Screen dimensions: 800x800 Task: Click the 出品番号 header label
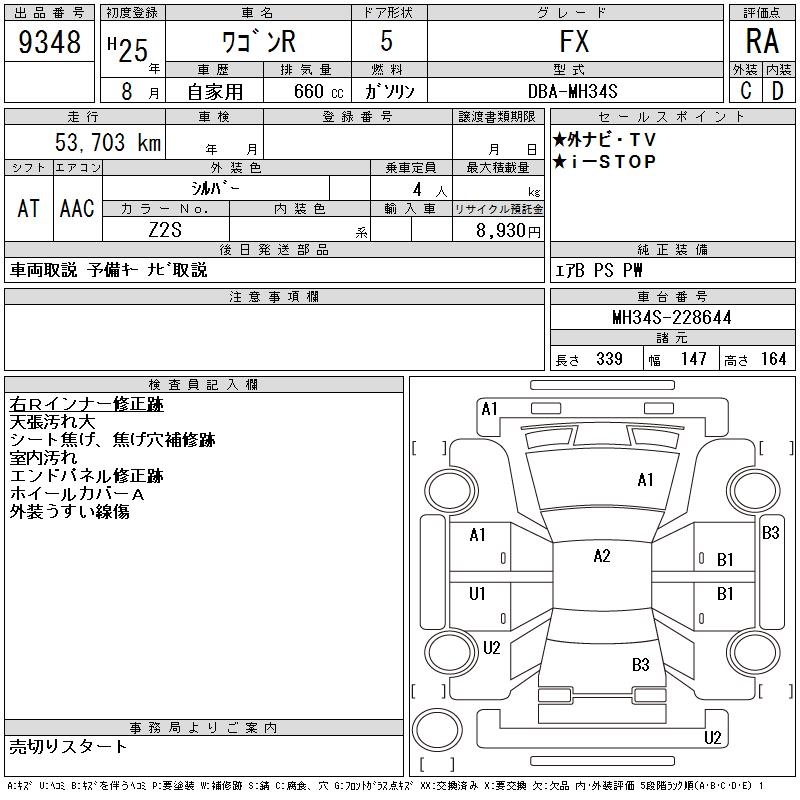pos(49,13)
